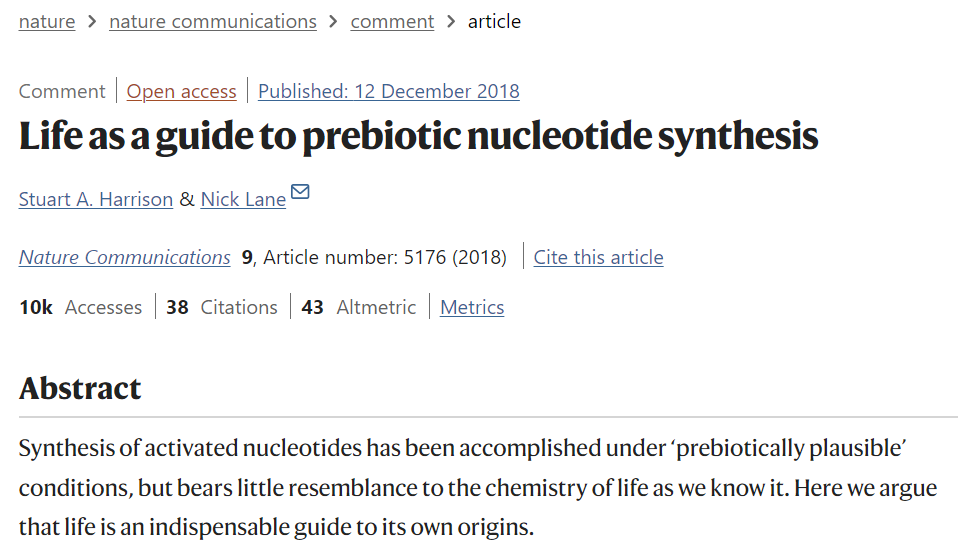Click the chevron right after the "nature" breadcrumb

(92, 21)
